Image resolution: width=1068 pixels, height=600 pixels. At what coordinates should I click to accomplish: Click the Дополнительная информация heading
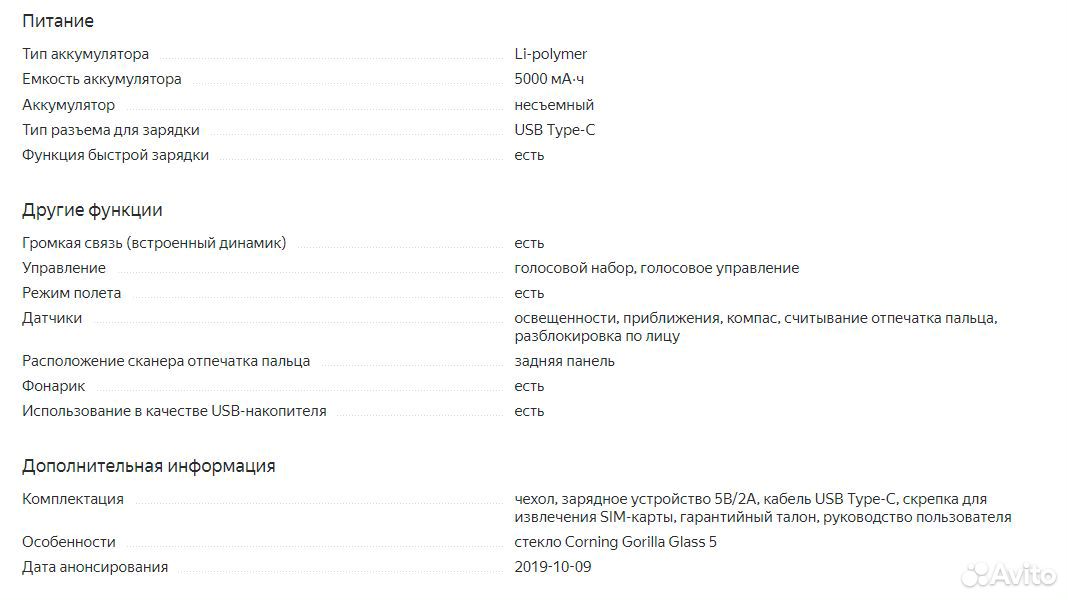[x=148, y=466]
